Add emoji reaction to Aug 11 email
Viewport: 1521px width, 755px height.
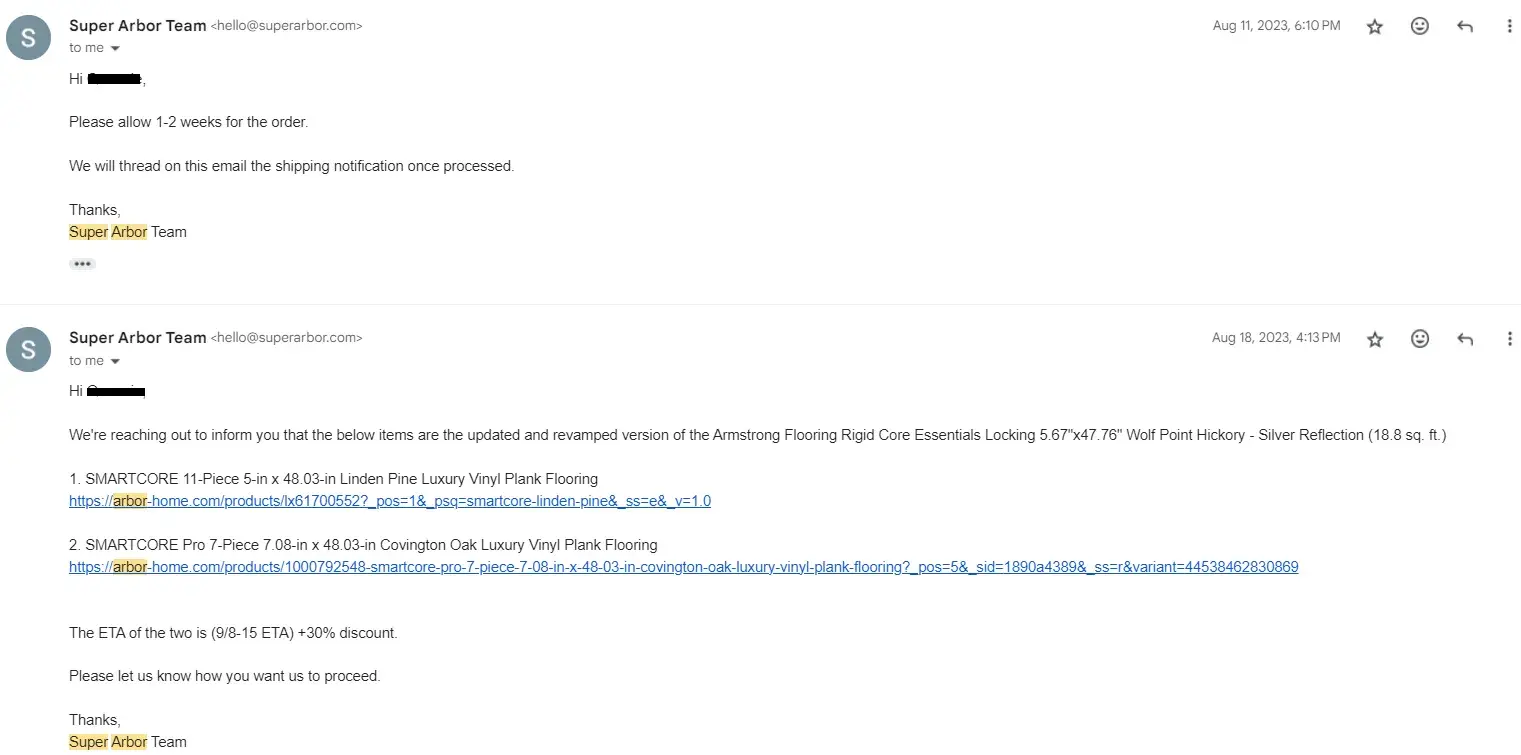[x=1420, y=27]
